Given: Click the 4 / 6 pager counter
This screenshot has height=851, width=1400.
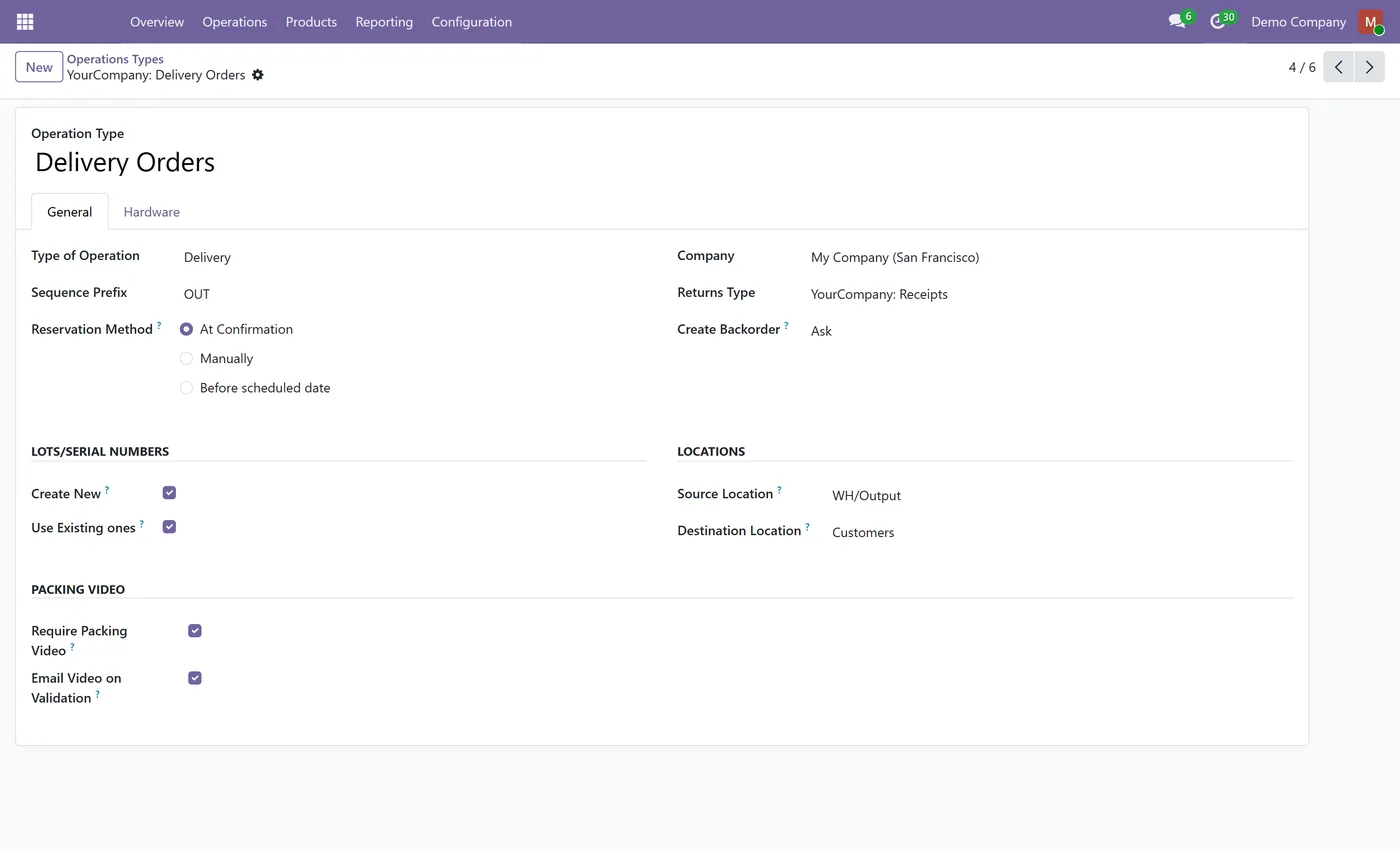Looking at the screenshot, I should (x=1302, y=67).
